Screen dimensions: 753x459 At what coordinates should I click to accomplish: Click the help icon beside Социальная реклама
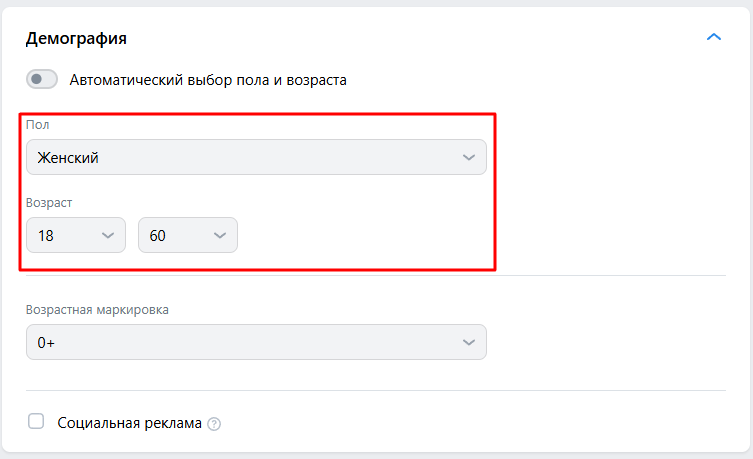click(x=213, y=424)
